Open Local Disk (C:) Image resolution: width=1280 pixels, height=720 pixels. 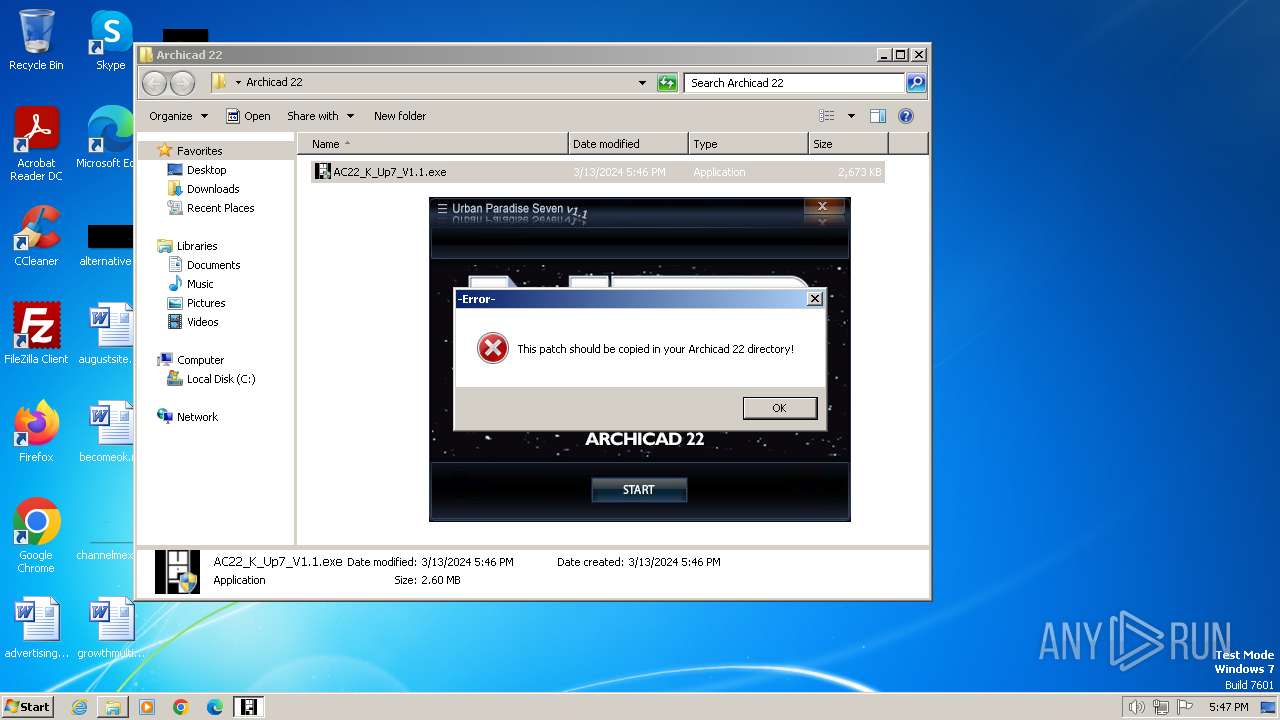(x=221, y=379)
